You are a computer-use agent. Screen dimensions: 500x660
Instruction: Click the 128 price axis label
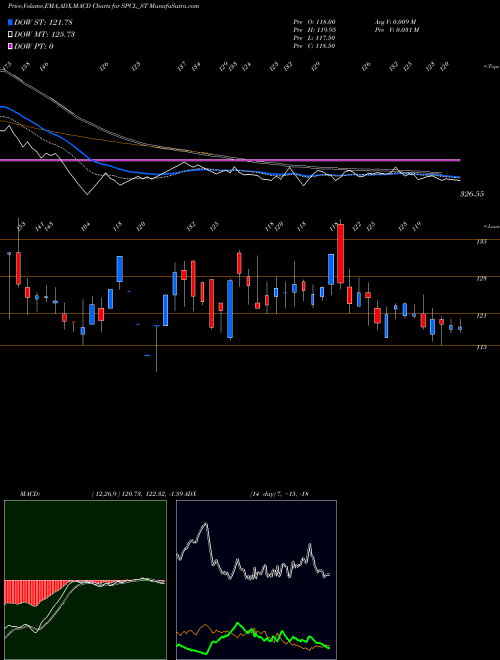click(482, 278)
